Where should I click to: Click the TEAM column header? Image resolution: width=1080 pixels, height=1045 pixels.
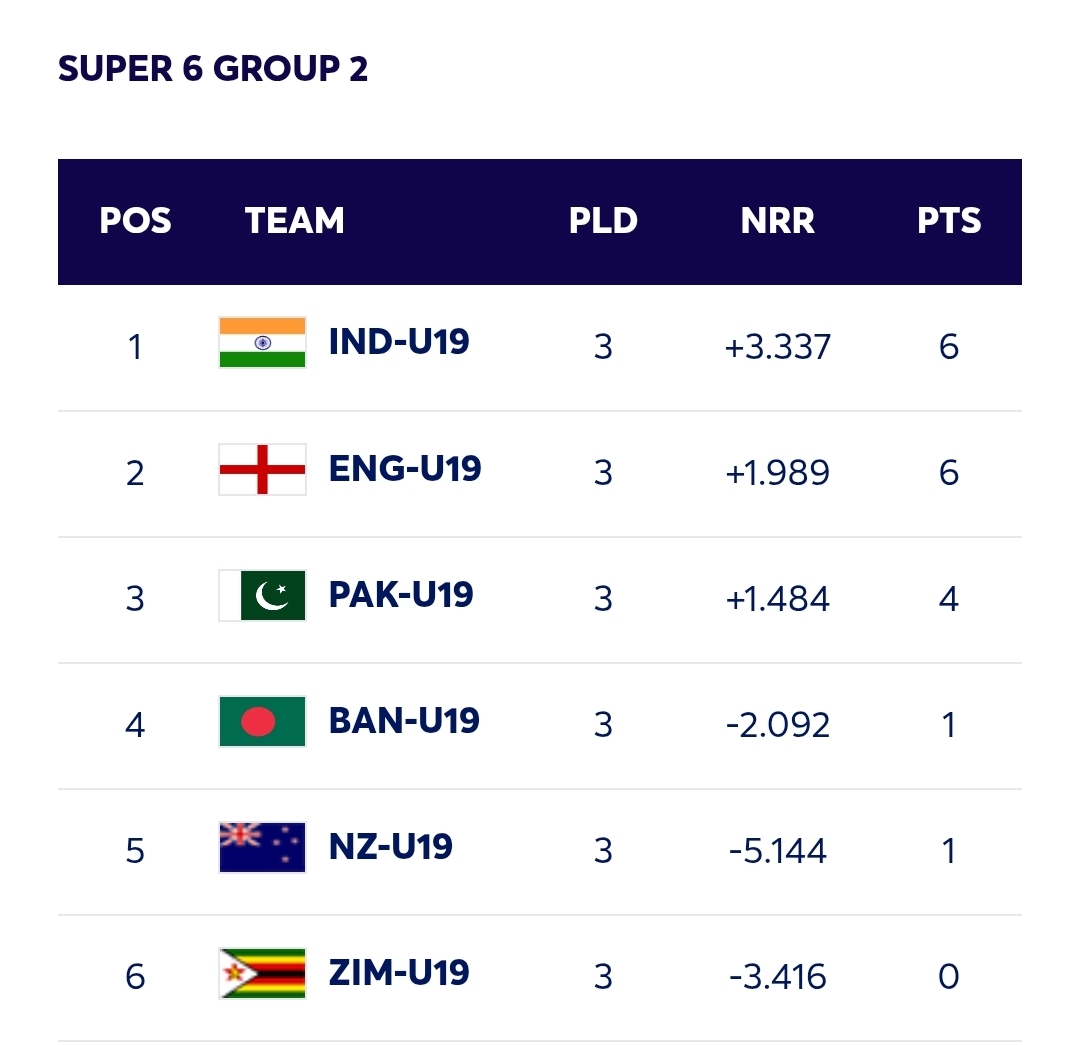[x=294, y=221]
